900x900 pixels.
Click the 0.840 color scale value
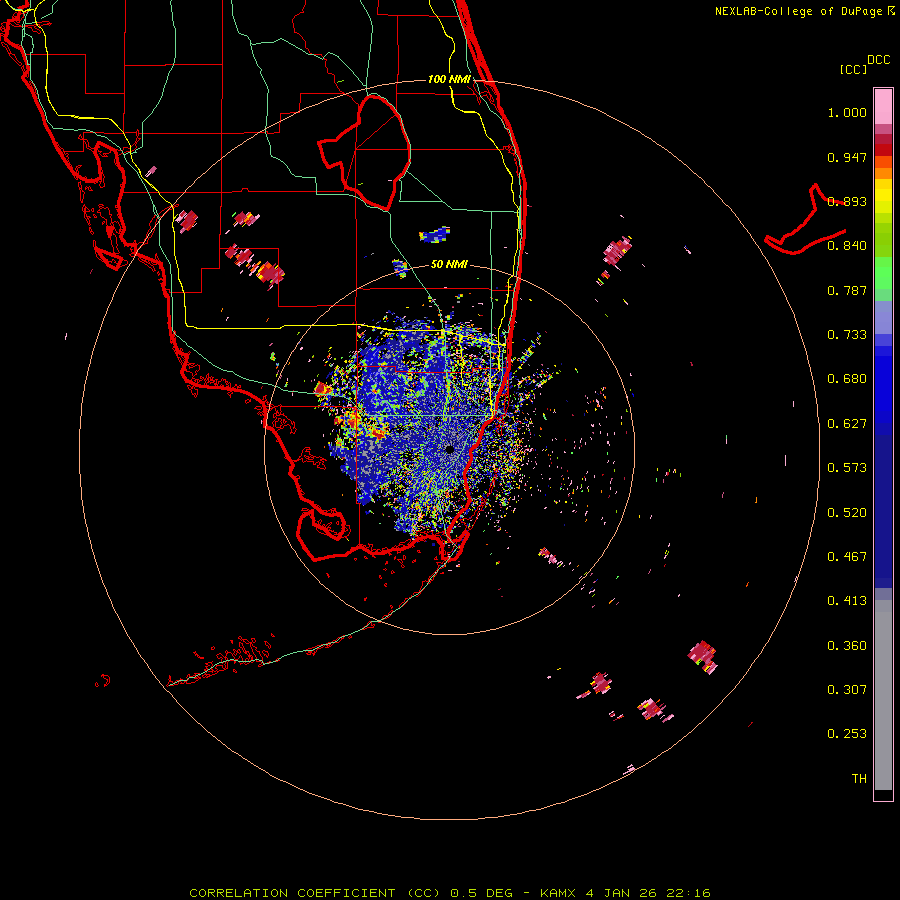click(x=847, y=246)
